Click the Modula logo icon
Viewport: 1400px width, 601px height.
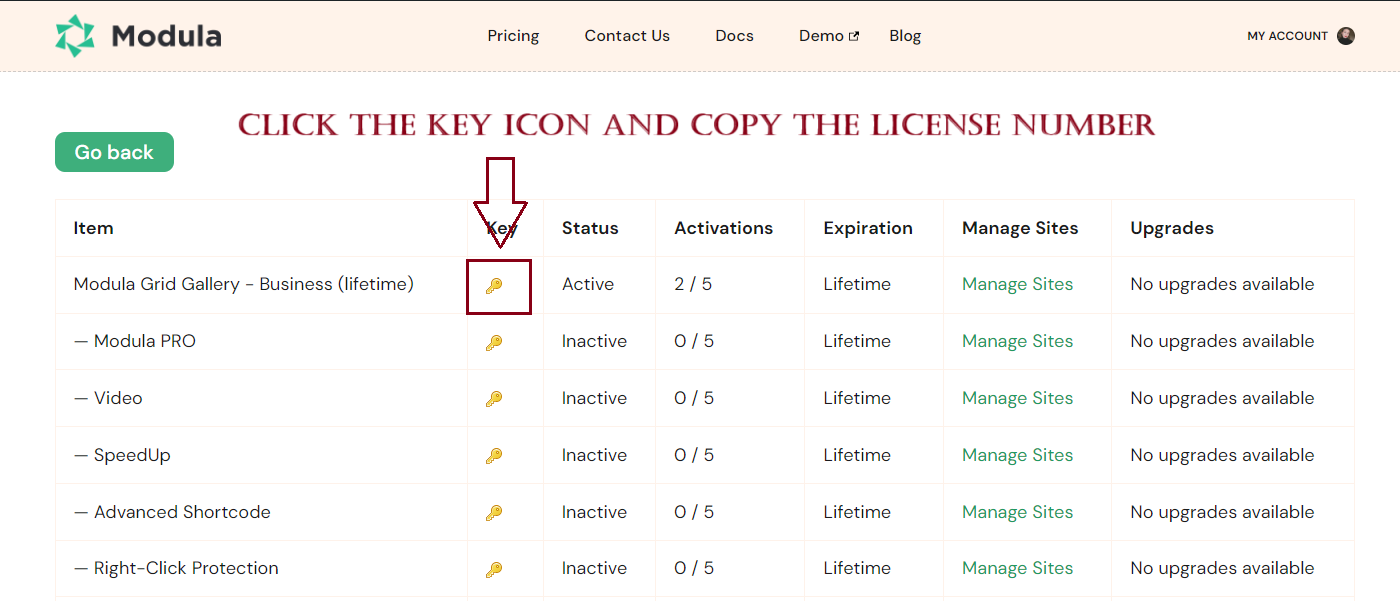(x=75, y=36)
